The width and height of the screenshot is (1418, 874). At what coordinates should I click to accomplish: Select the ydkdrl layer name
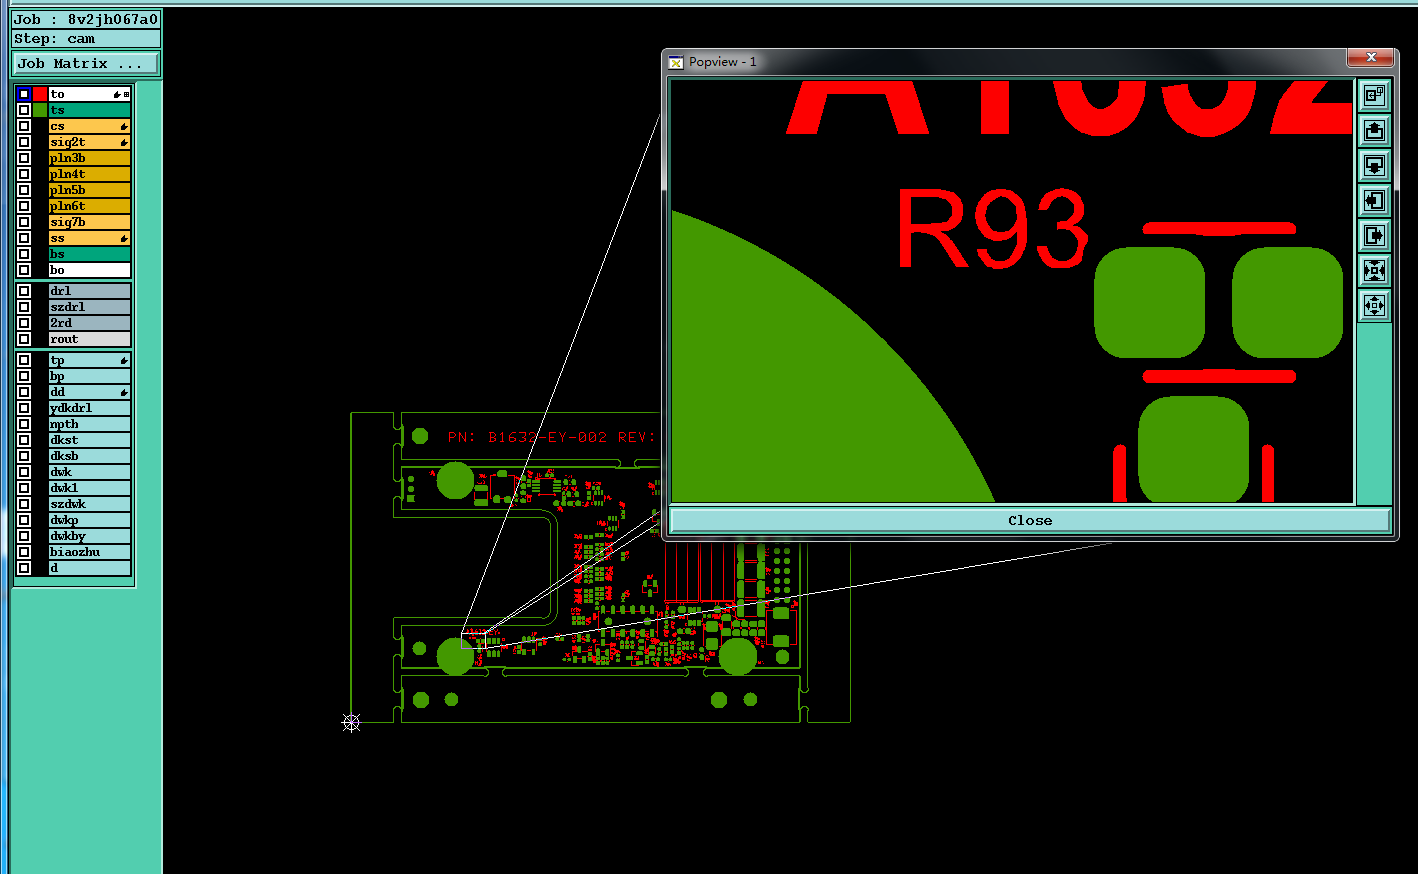[90, 408]
